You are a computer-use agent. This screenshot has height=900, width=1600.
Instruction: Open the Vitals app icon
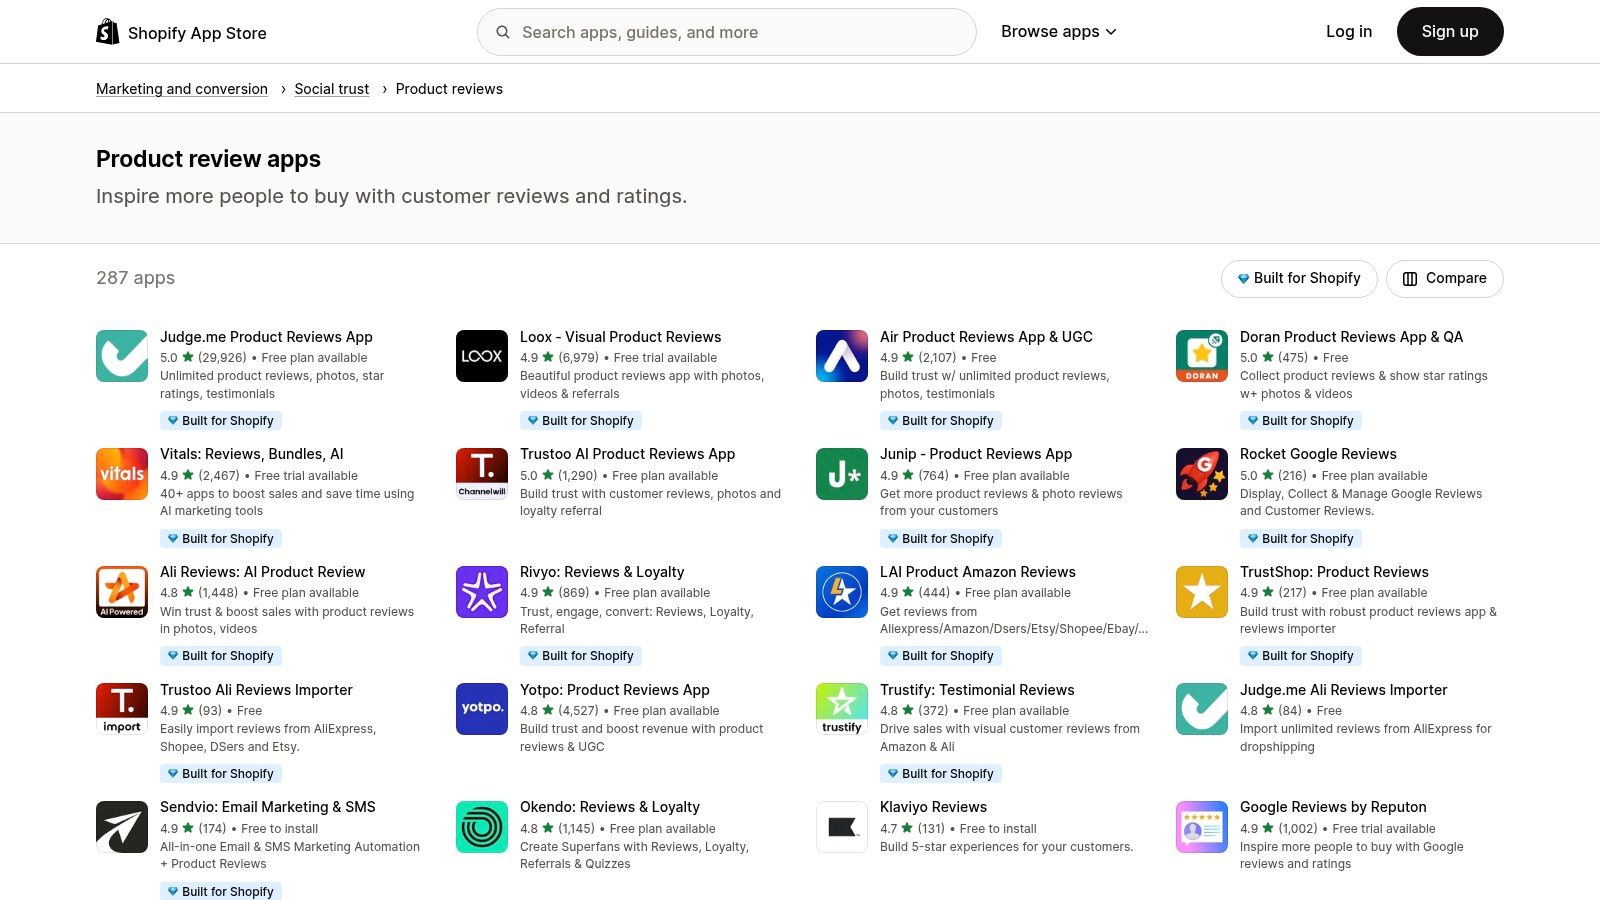coord(122,474)
